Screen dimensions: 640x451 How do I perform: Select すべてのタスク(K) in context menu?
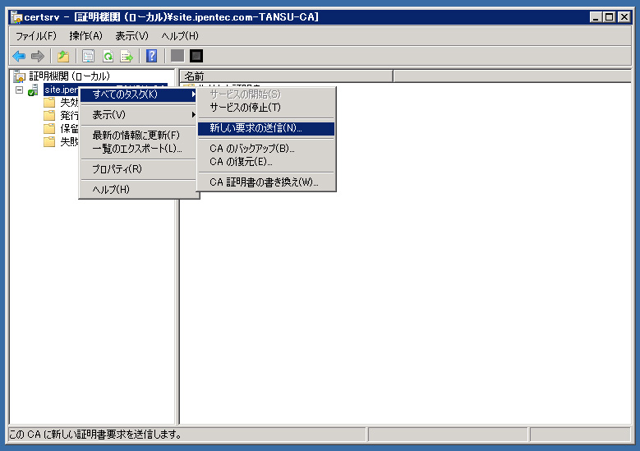(x=138, y=94)
